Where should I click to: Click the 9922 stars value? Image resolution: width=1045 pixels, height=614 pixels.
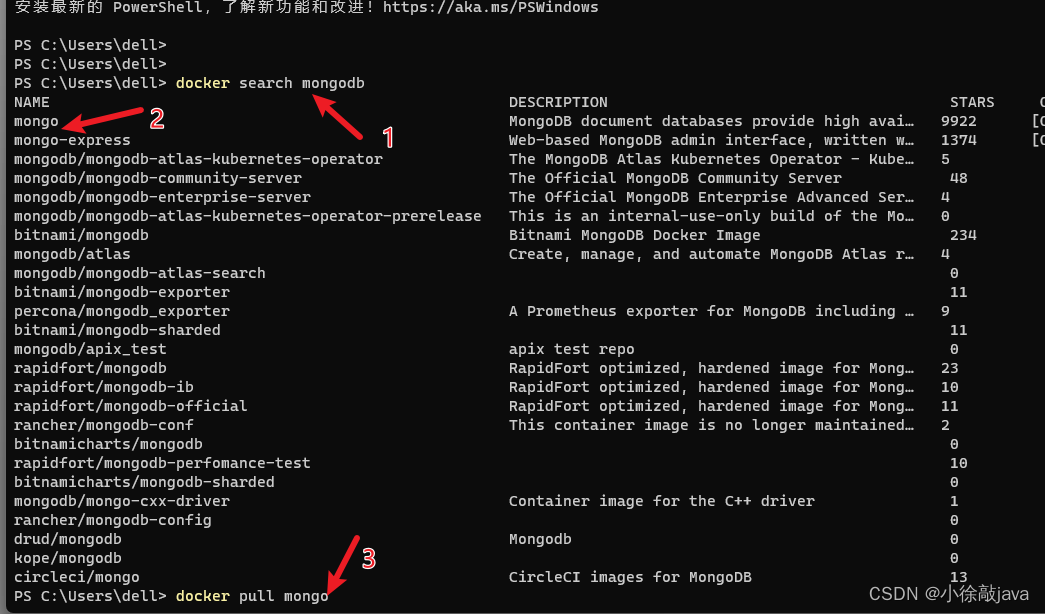[958, 121]
